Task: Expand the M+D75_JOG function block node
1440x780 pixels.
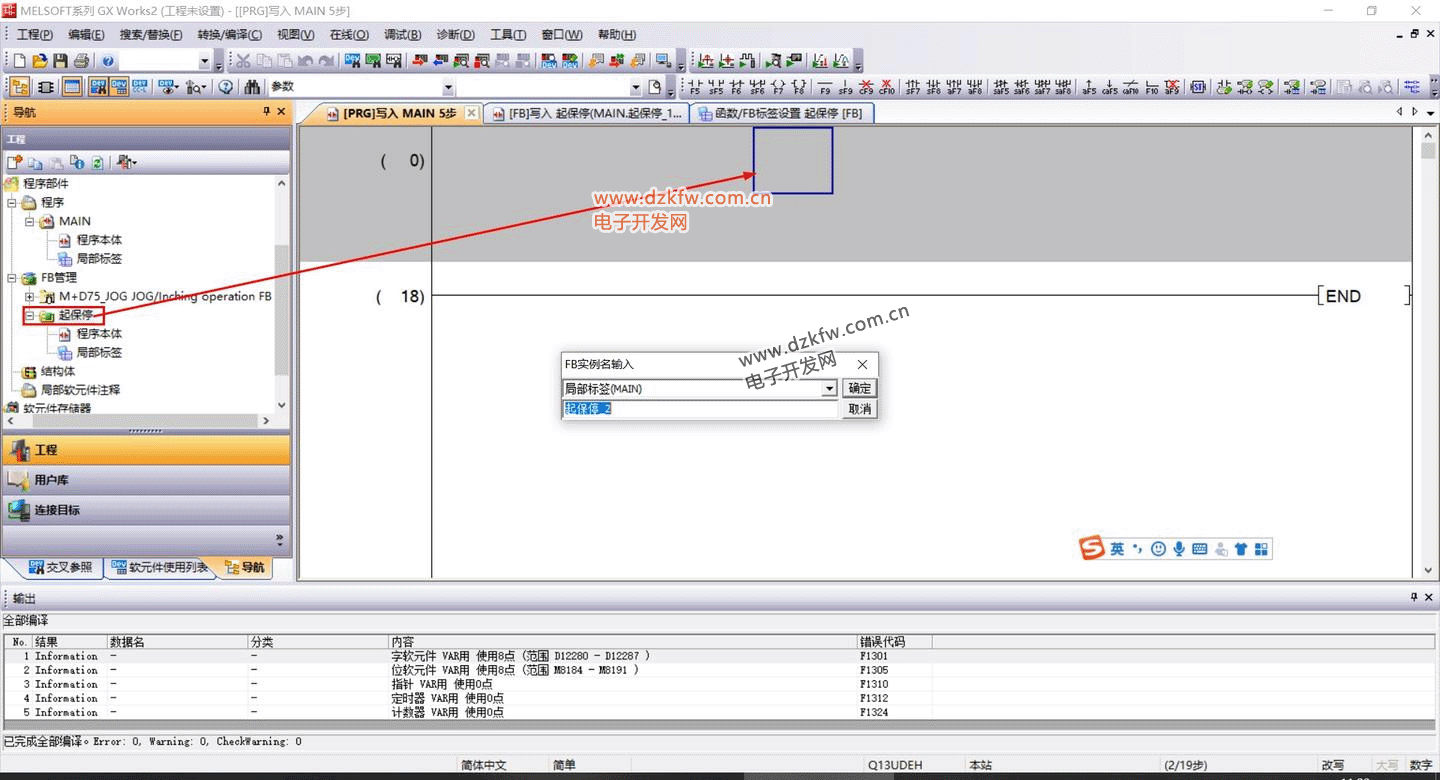Action: click(30, 297)
